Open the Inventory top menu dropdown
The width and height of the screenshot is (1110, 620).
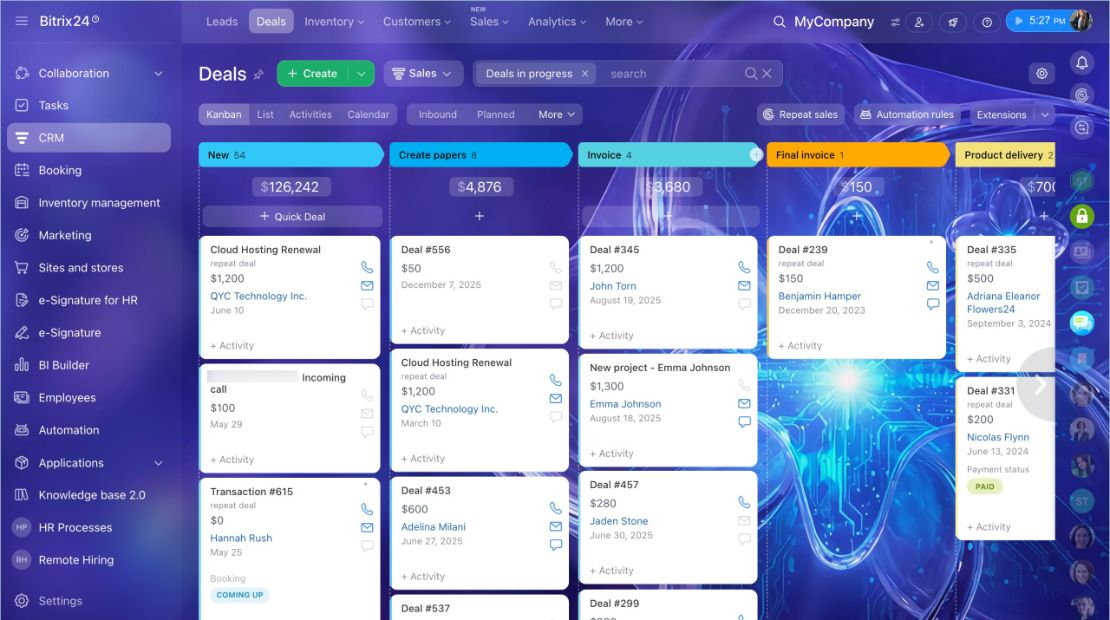point(333,22)
